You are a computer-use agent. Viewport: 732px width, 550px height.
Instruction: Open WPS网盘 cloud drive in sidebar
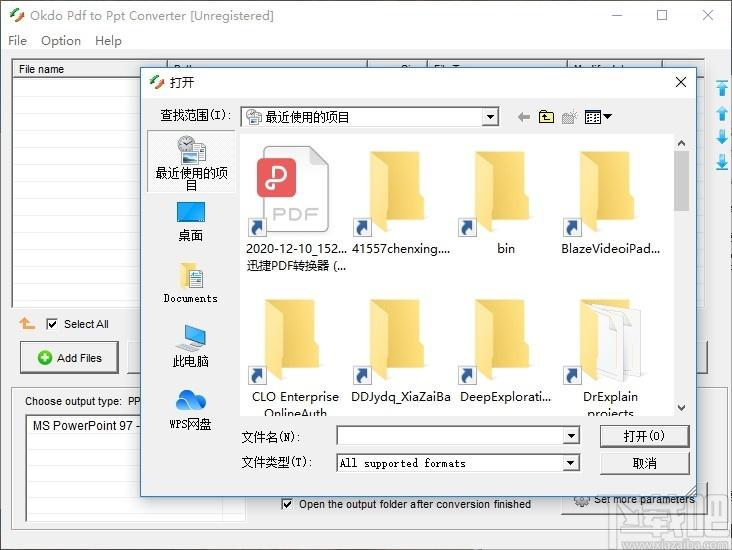pyautogui.click(x=190, y=409)
